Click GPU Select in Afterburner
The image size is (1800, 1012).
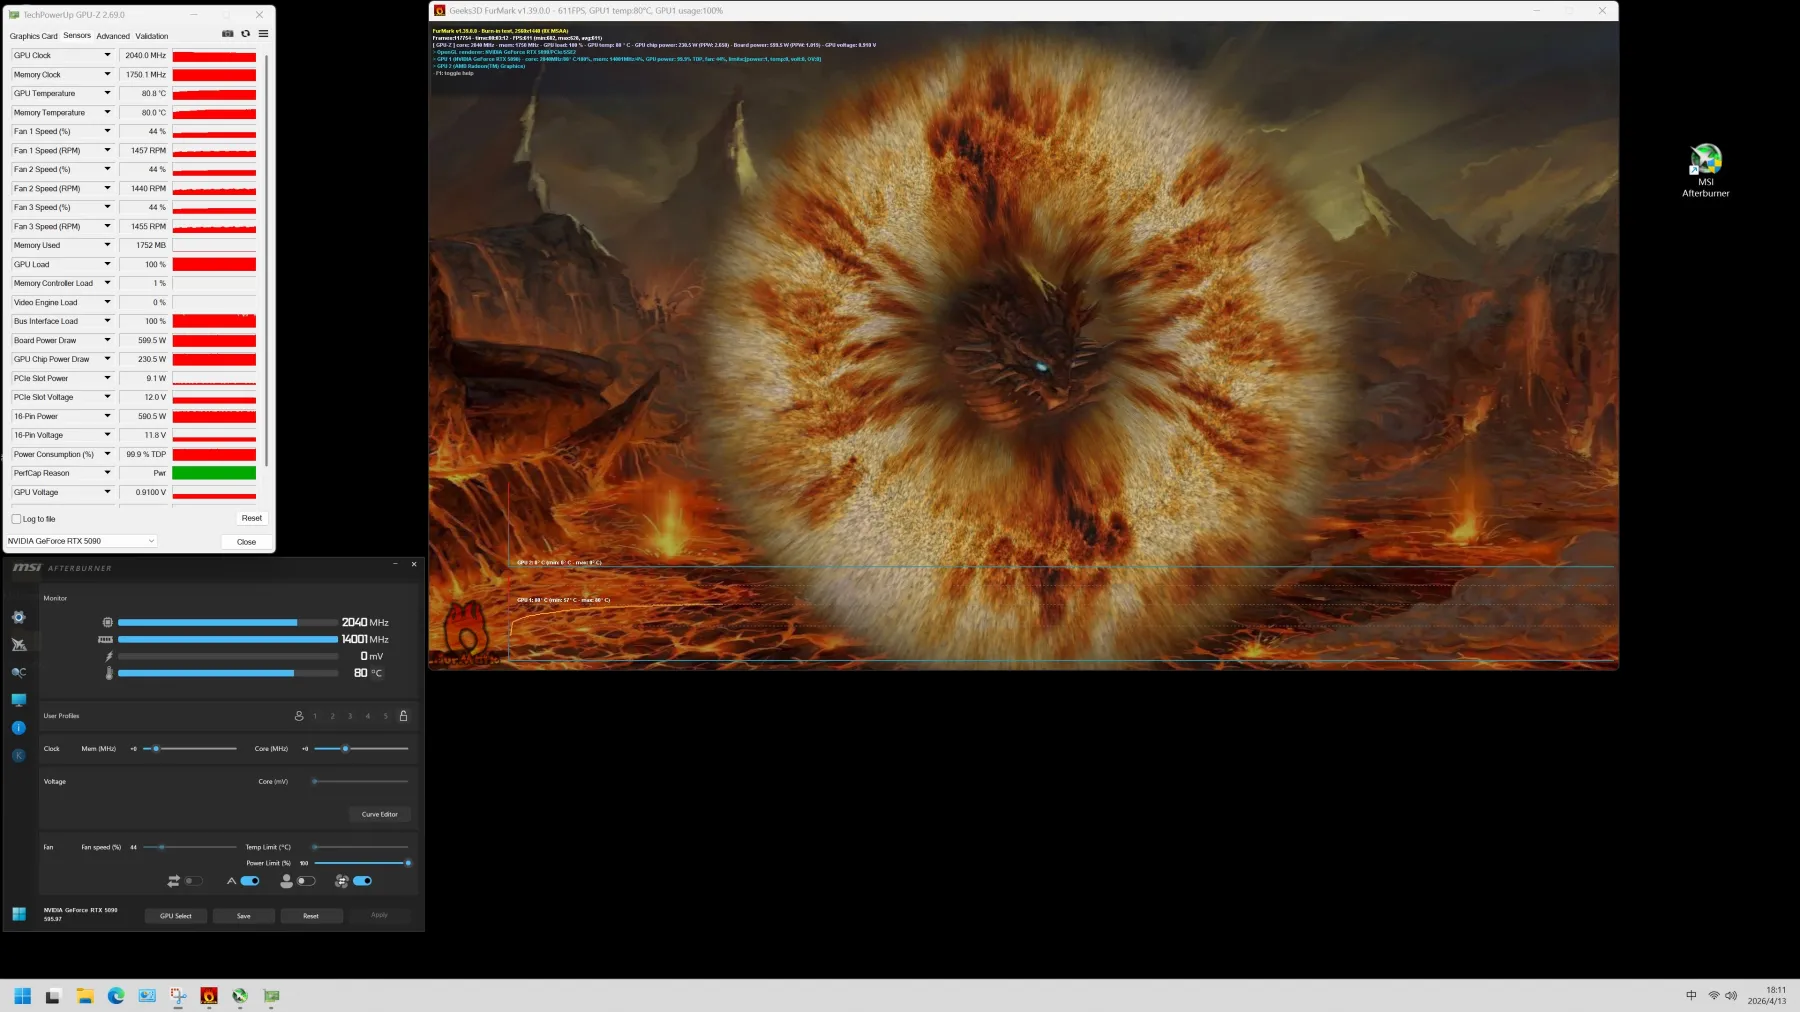(176, 916)
